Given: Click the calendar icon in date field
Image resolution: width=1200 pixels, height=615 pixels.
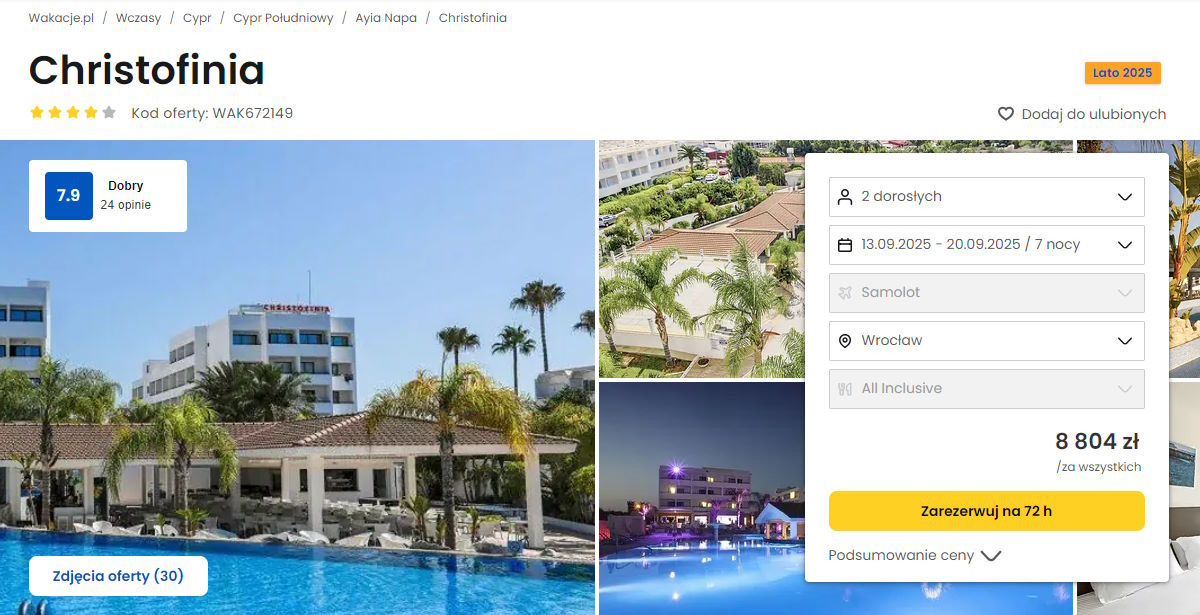Looking at the screenshot, I should [x=845, y=245].
